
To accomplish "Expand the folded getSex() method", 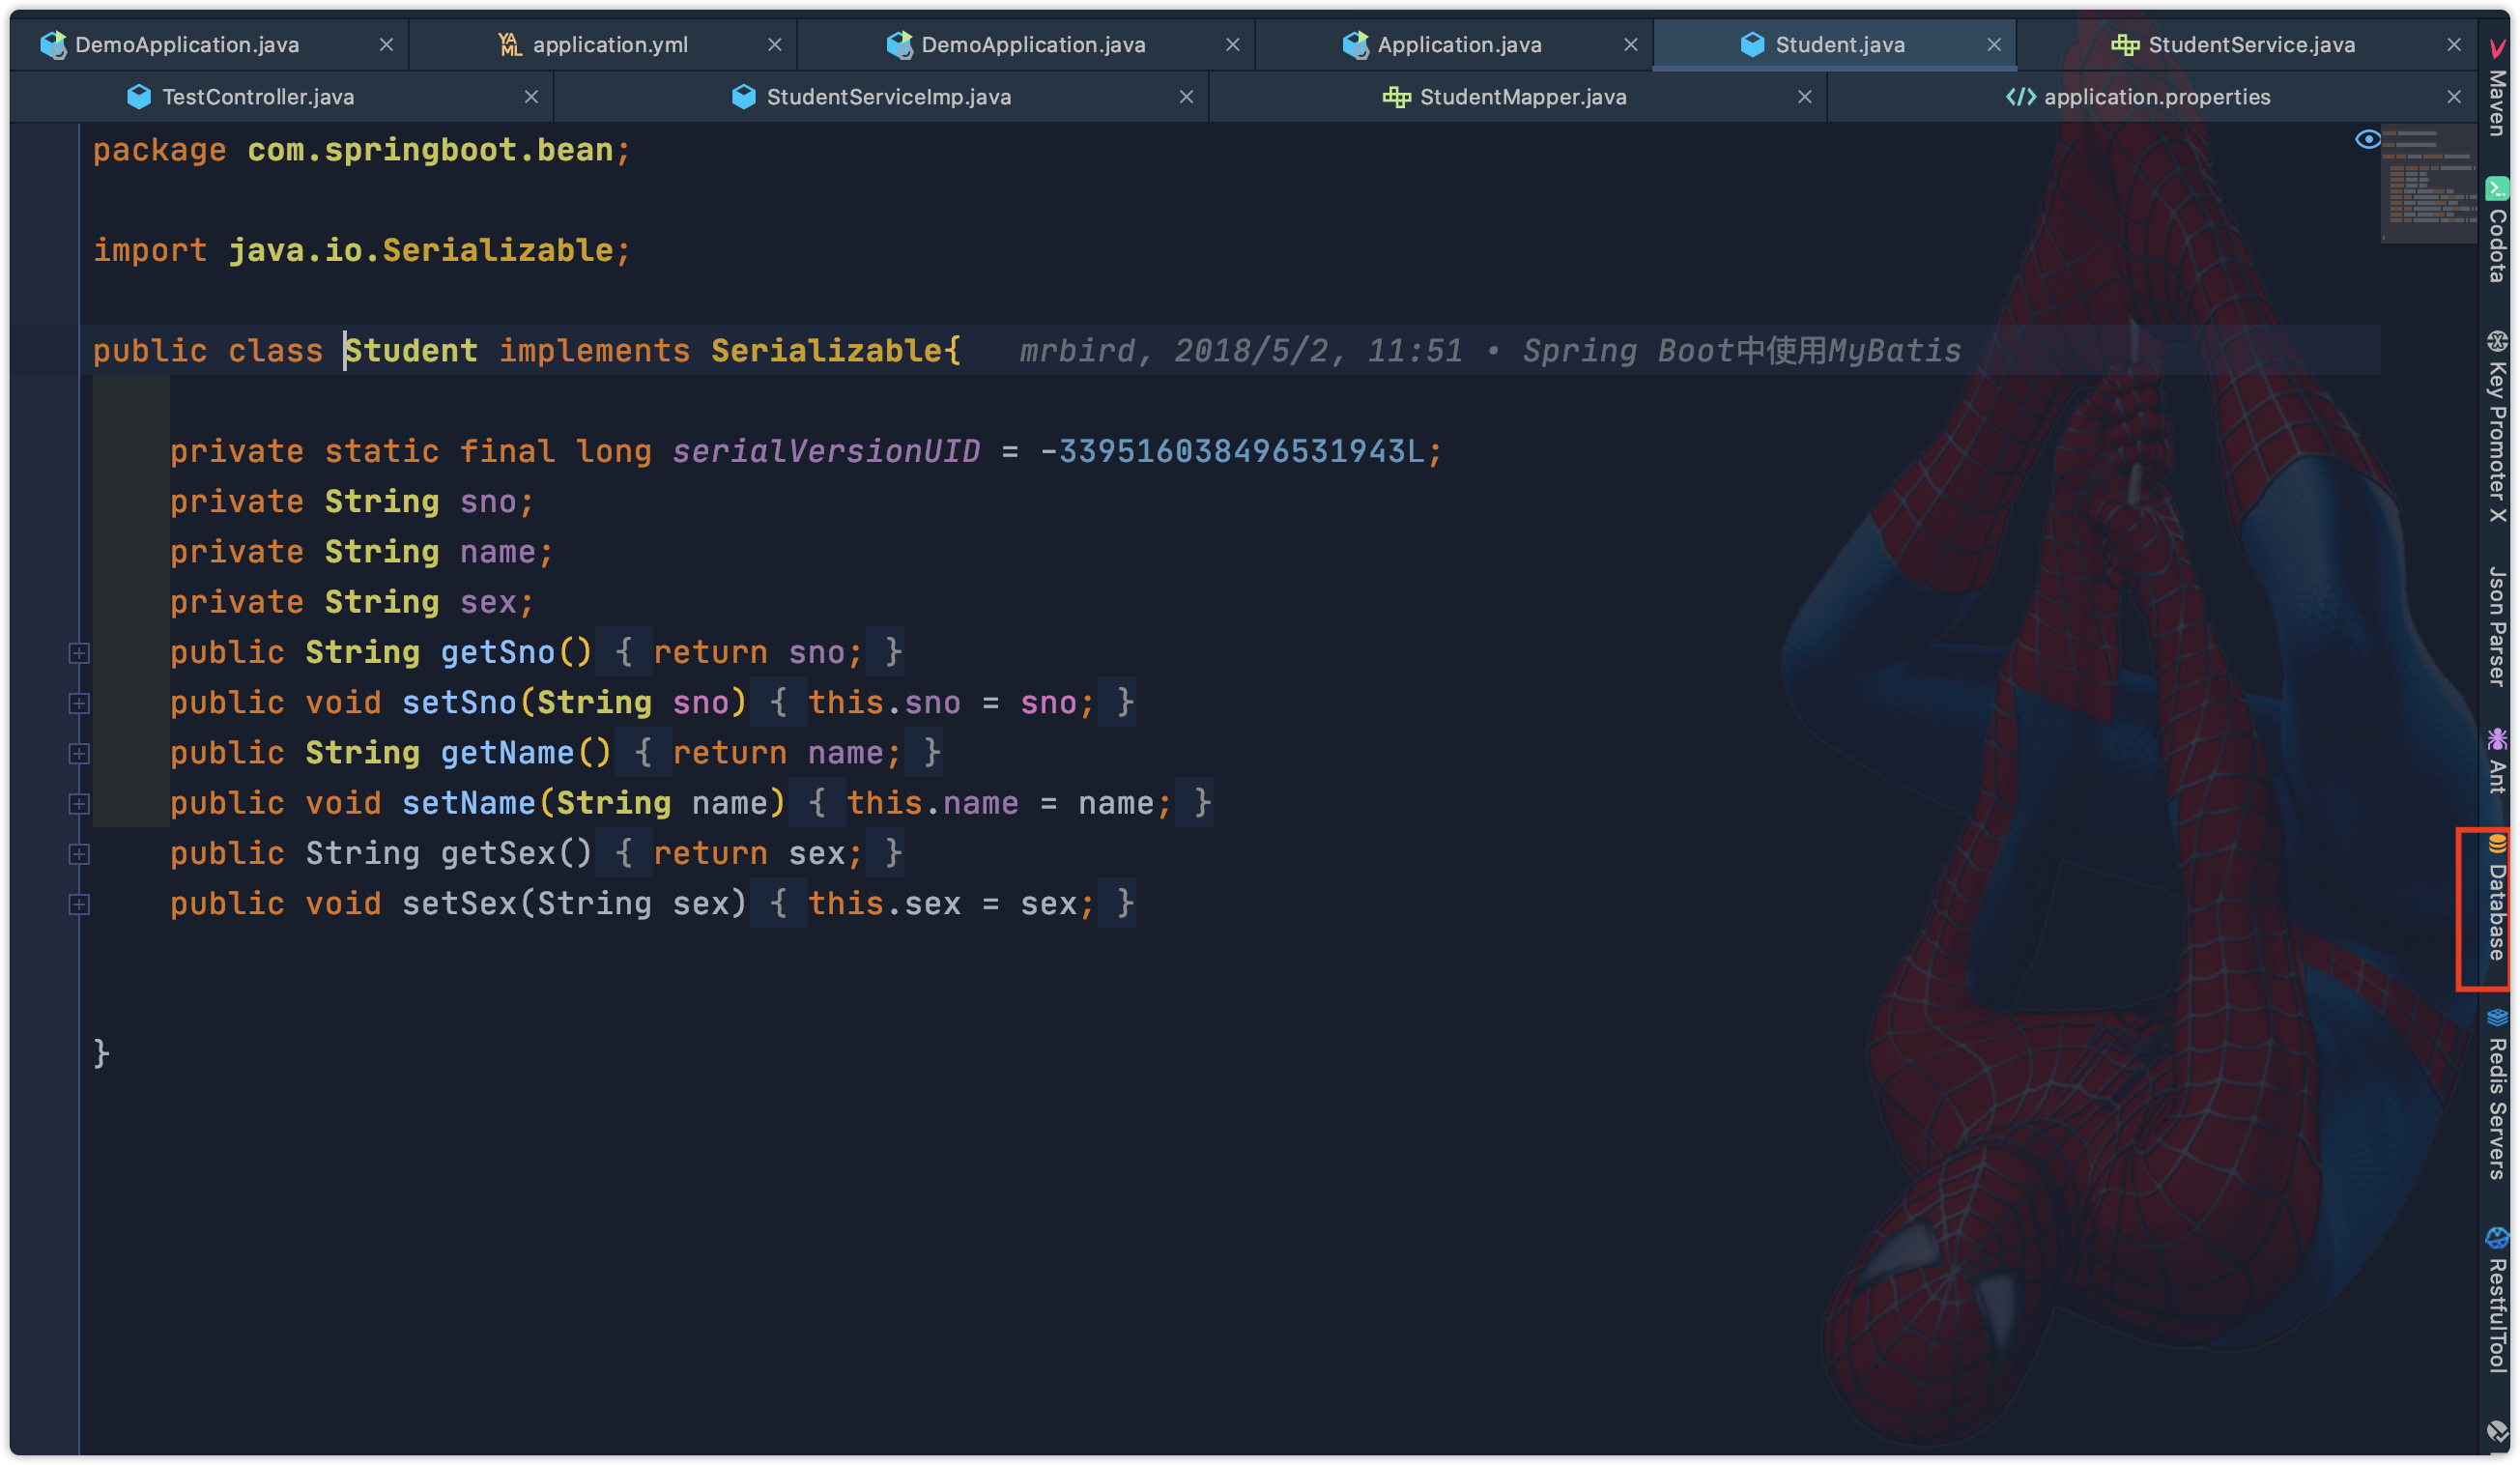I will tap(79, 854).
